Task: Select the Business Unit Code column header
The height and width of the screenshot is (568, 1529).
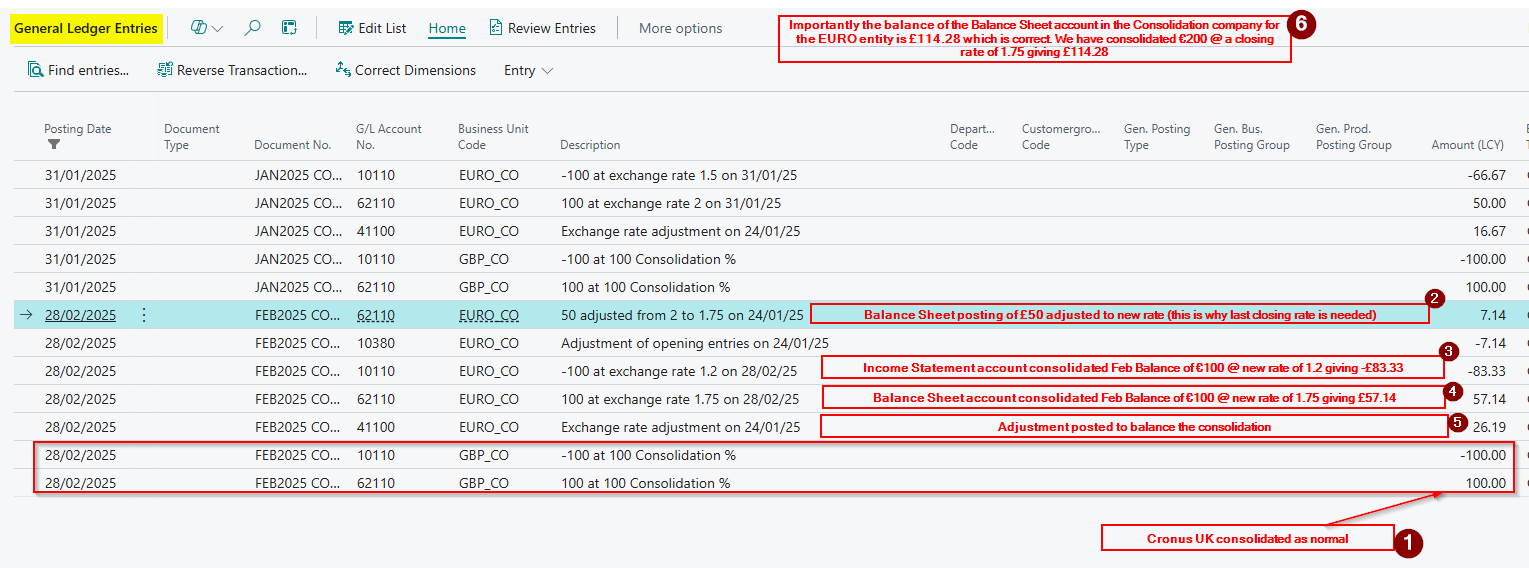Action: pyautogui.click(x=493, y=137)
